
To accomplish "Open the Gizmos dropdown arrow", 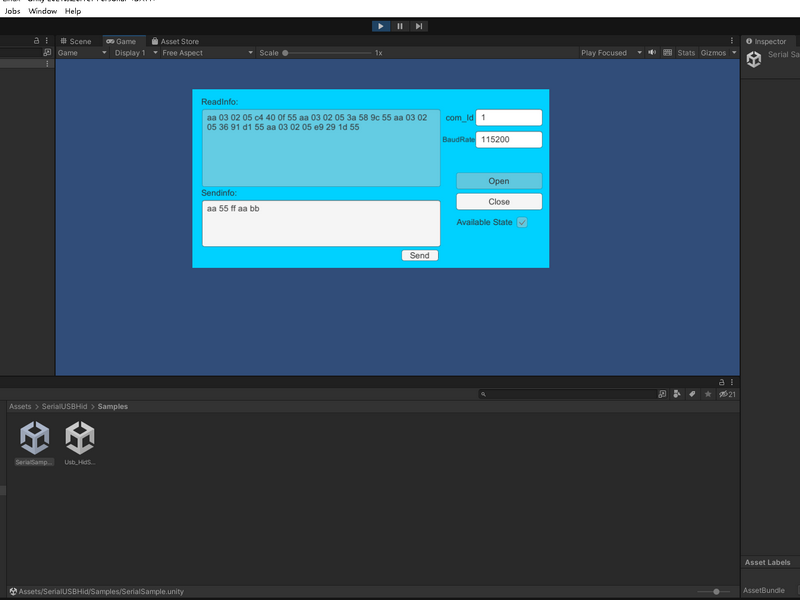I will point(734,53).
